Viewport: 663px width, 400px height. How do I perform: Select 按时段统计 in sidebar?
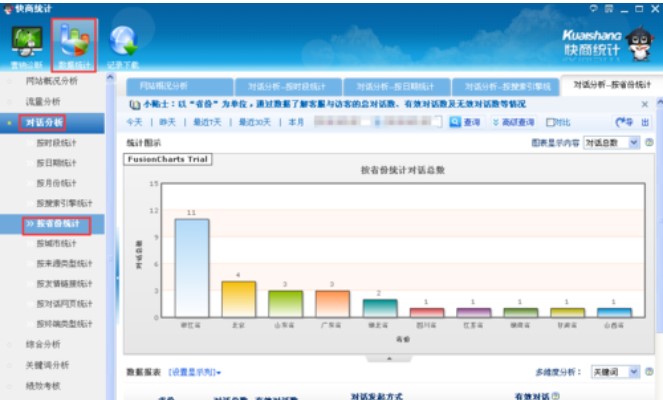tap(56, 143)
